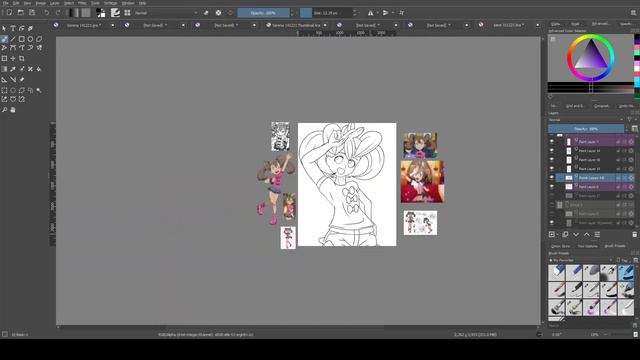Toggle the Vertical Mirror tool
Screen dimensions: 640x360
coord(386,13)
